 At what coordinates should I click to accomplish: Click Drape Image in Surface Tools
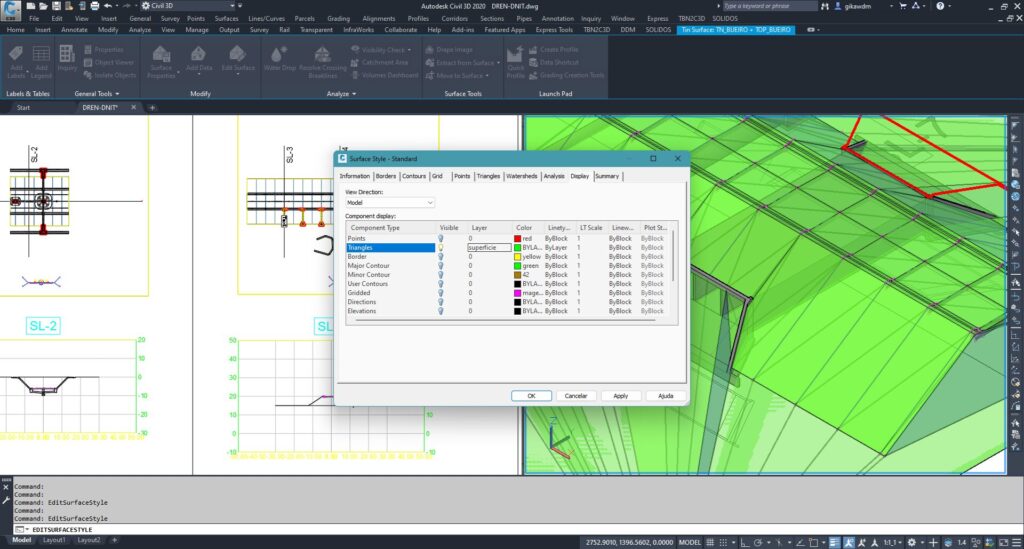pos(449,50)
